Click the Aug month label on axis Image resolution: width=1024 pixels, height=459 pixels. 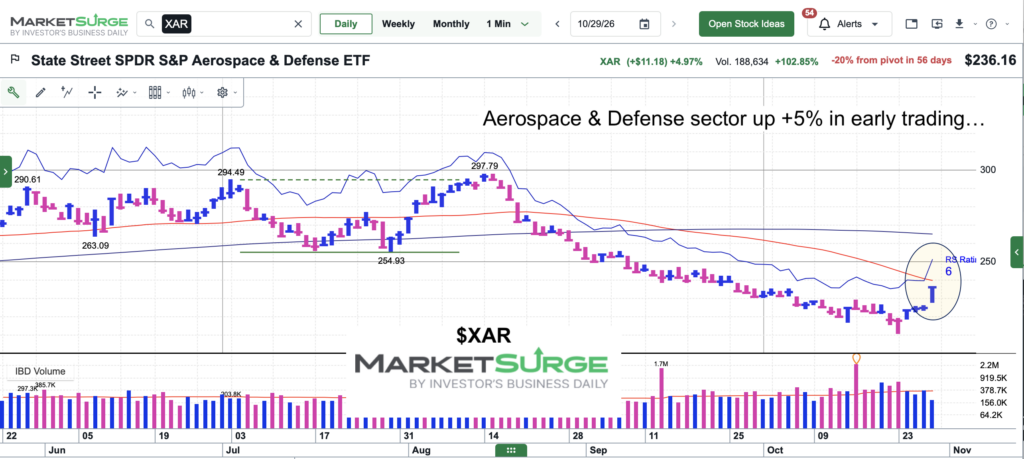click(x=421, y=450)
